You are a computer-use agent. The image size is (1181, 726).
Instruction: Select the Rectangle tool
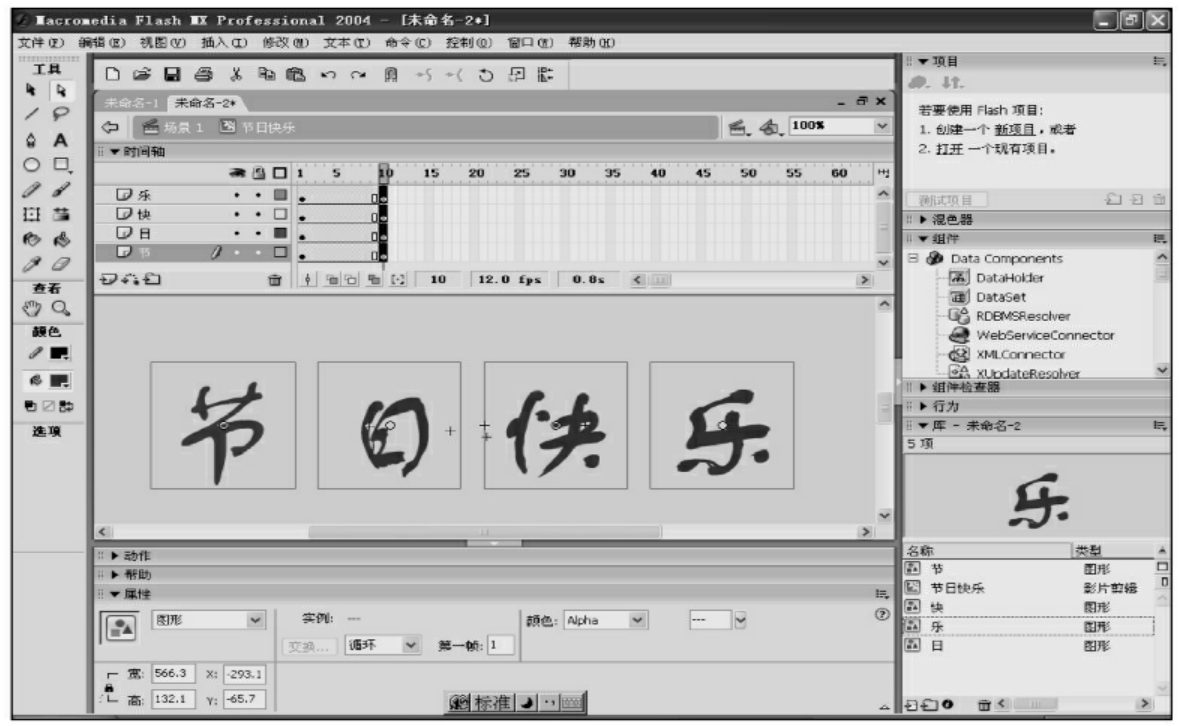(x=60, y=165)
